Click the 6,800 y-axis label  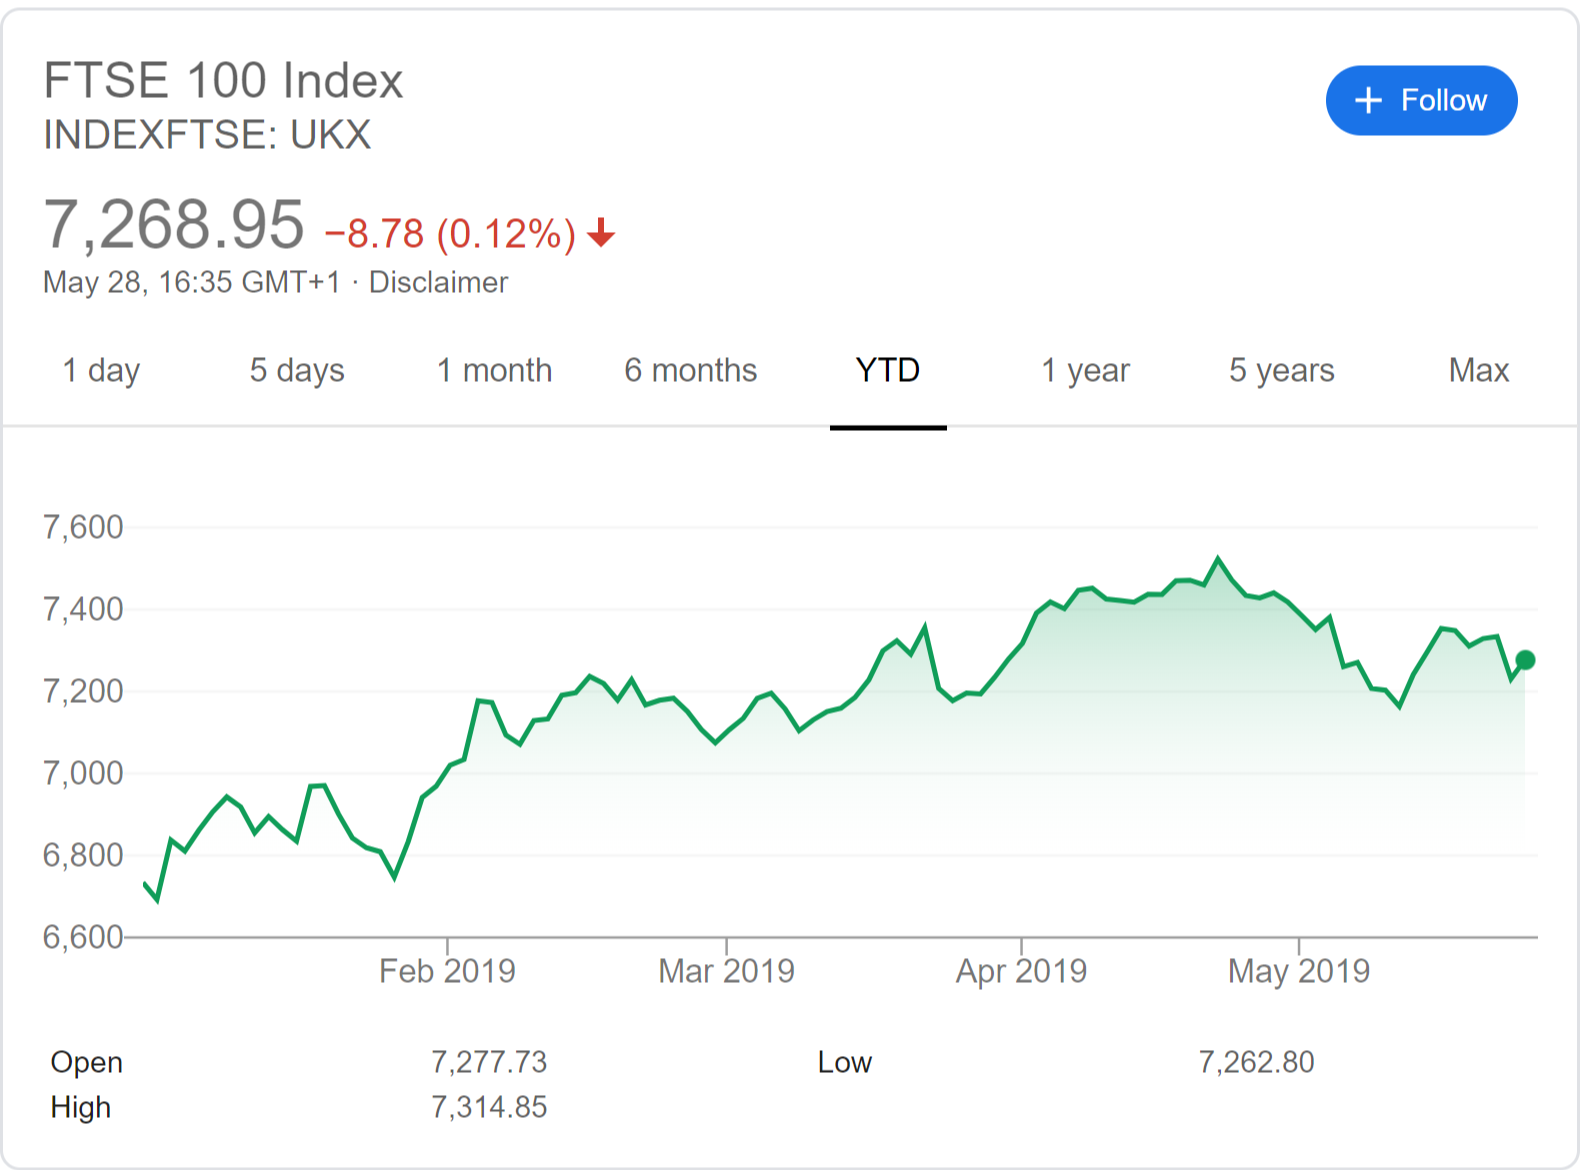coord(83,855)
